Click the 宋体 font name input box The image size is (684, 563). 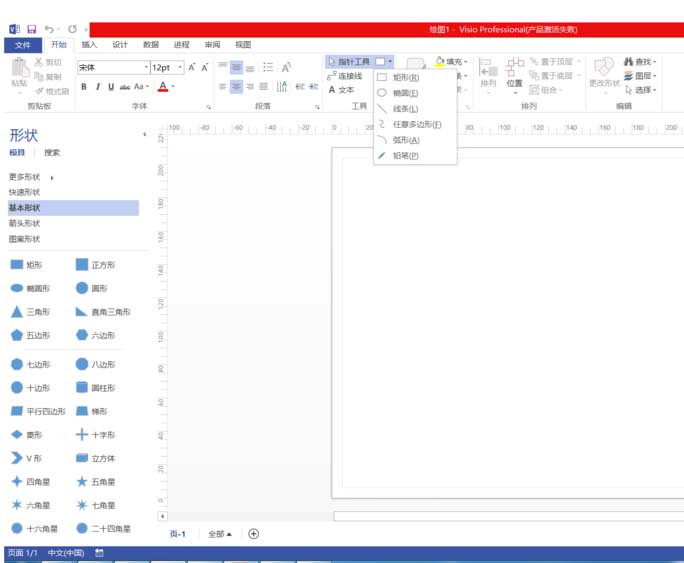point(110,68)
